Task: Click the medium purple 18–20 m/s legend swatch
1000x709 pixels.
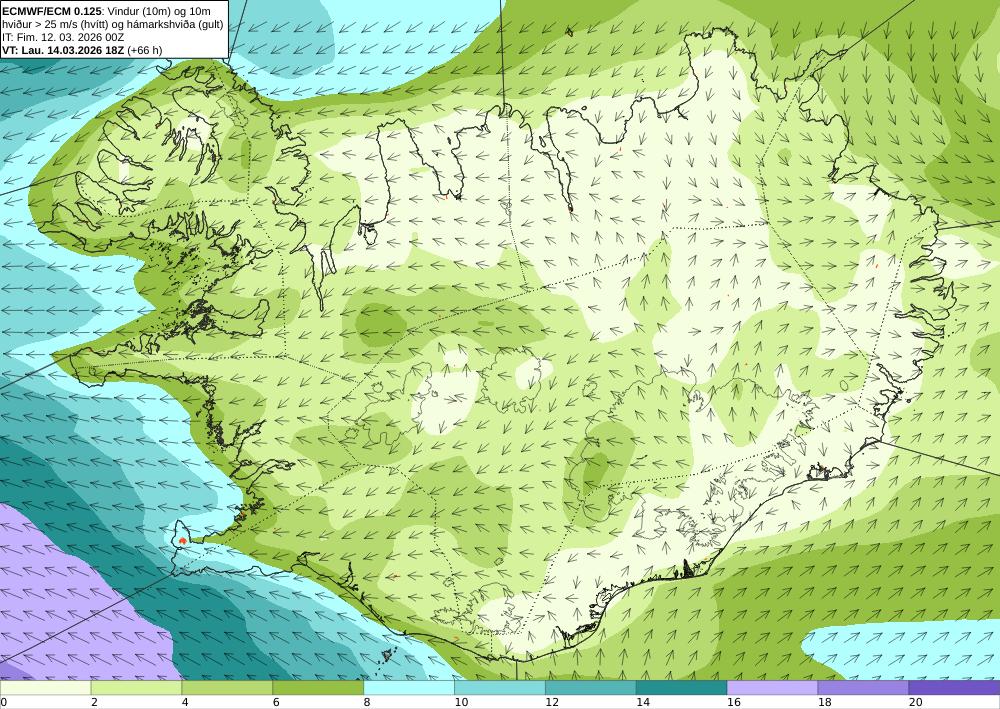Action: pyautogui.click(x=863, y=688)
